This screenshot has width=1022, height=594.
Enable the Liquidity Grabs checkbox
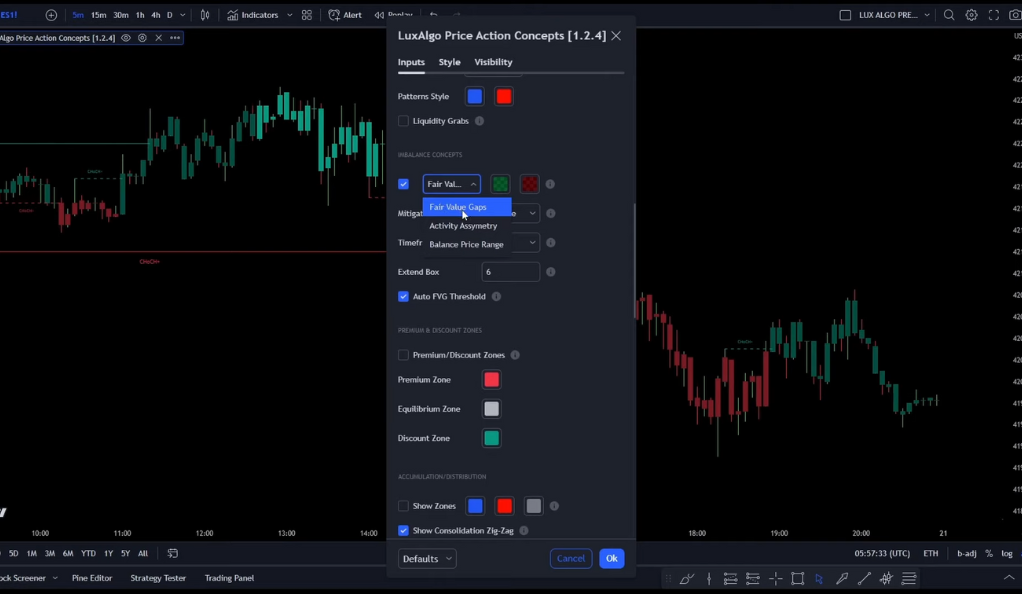coord(403,121)
